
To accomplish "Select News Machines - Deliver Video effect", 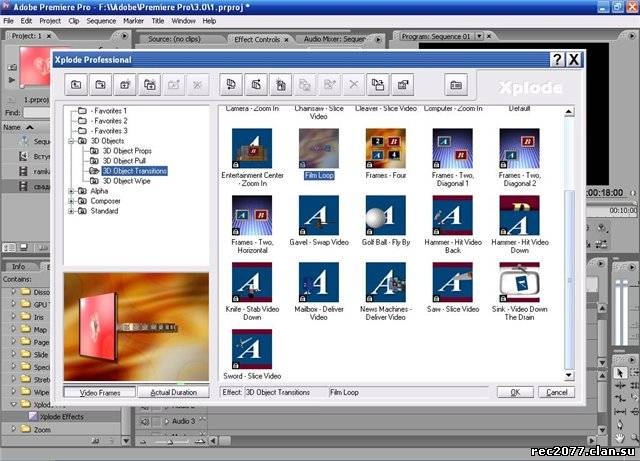I will [x=386, y=282].
